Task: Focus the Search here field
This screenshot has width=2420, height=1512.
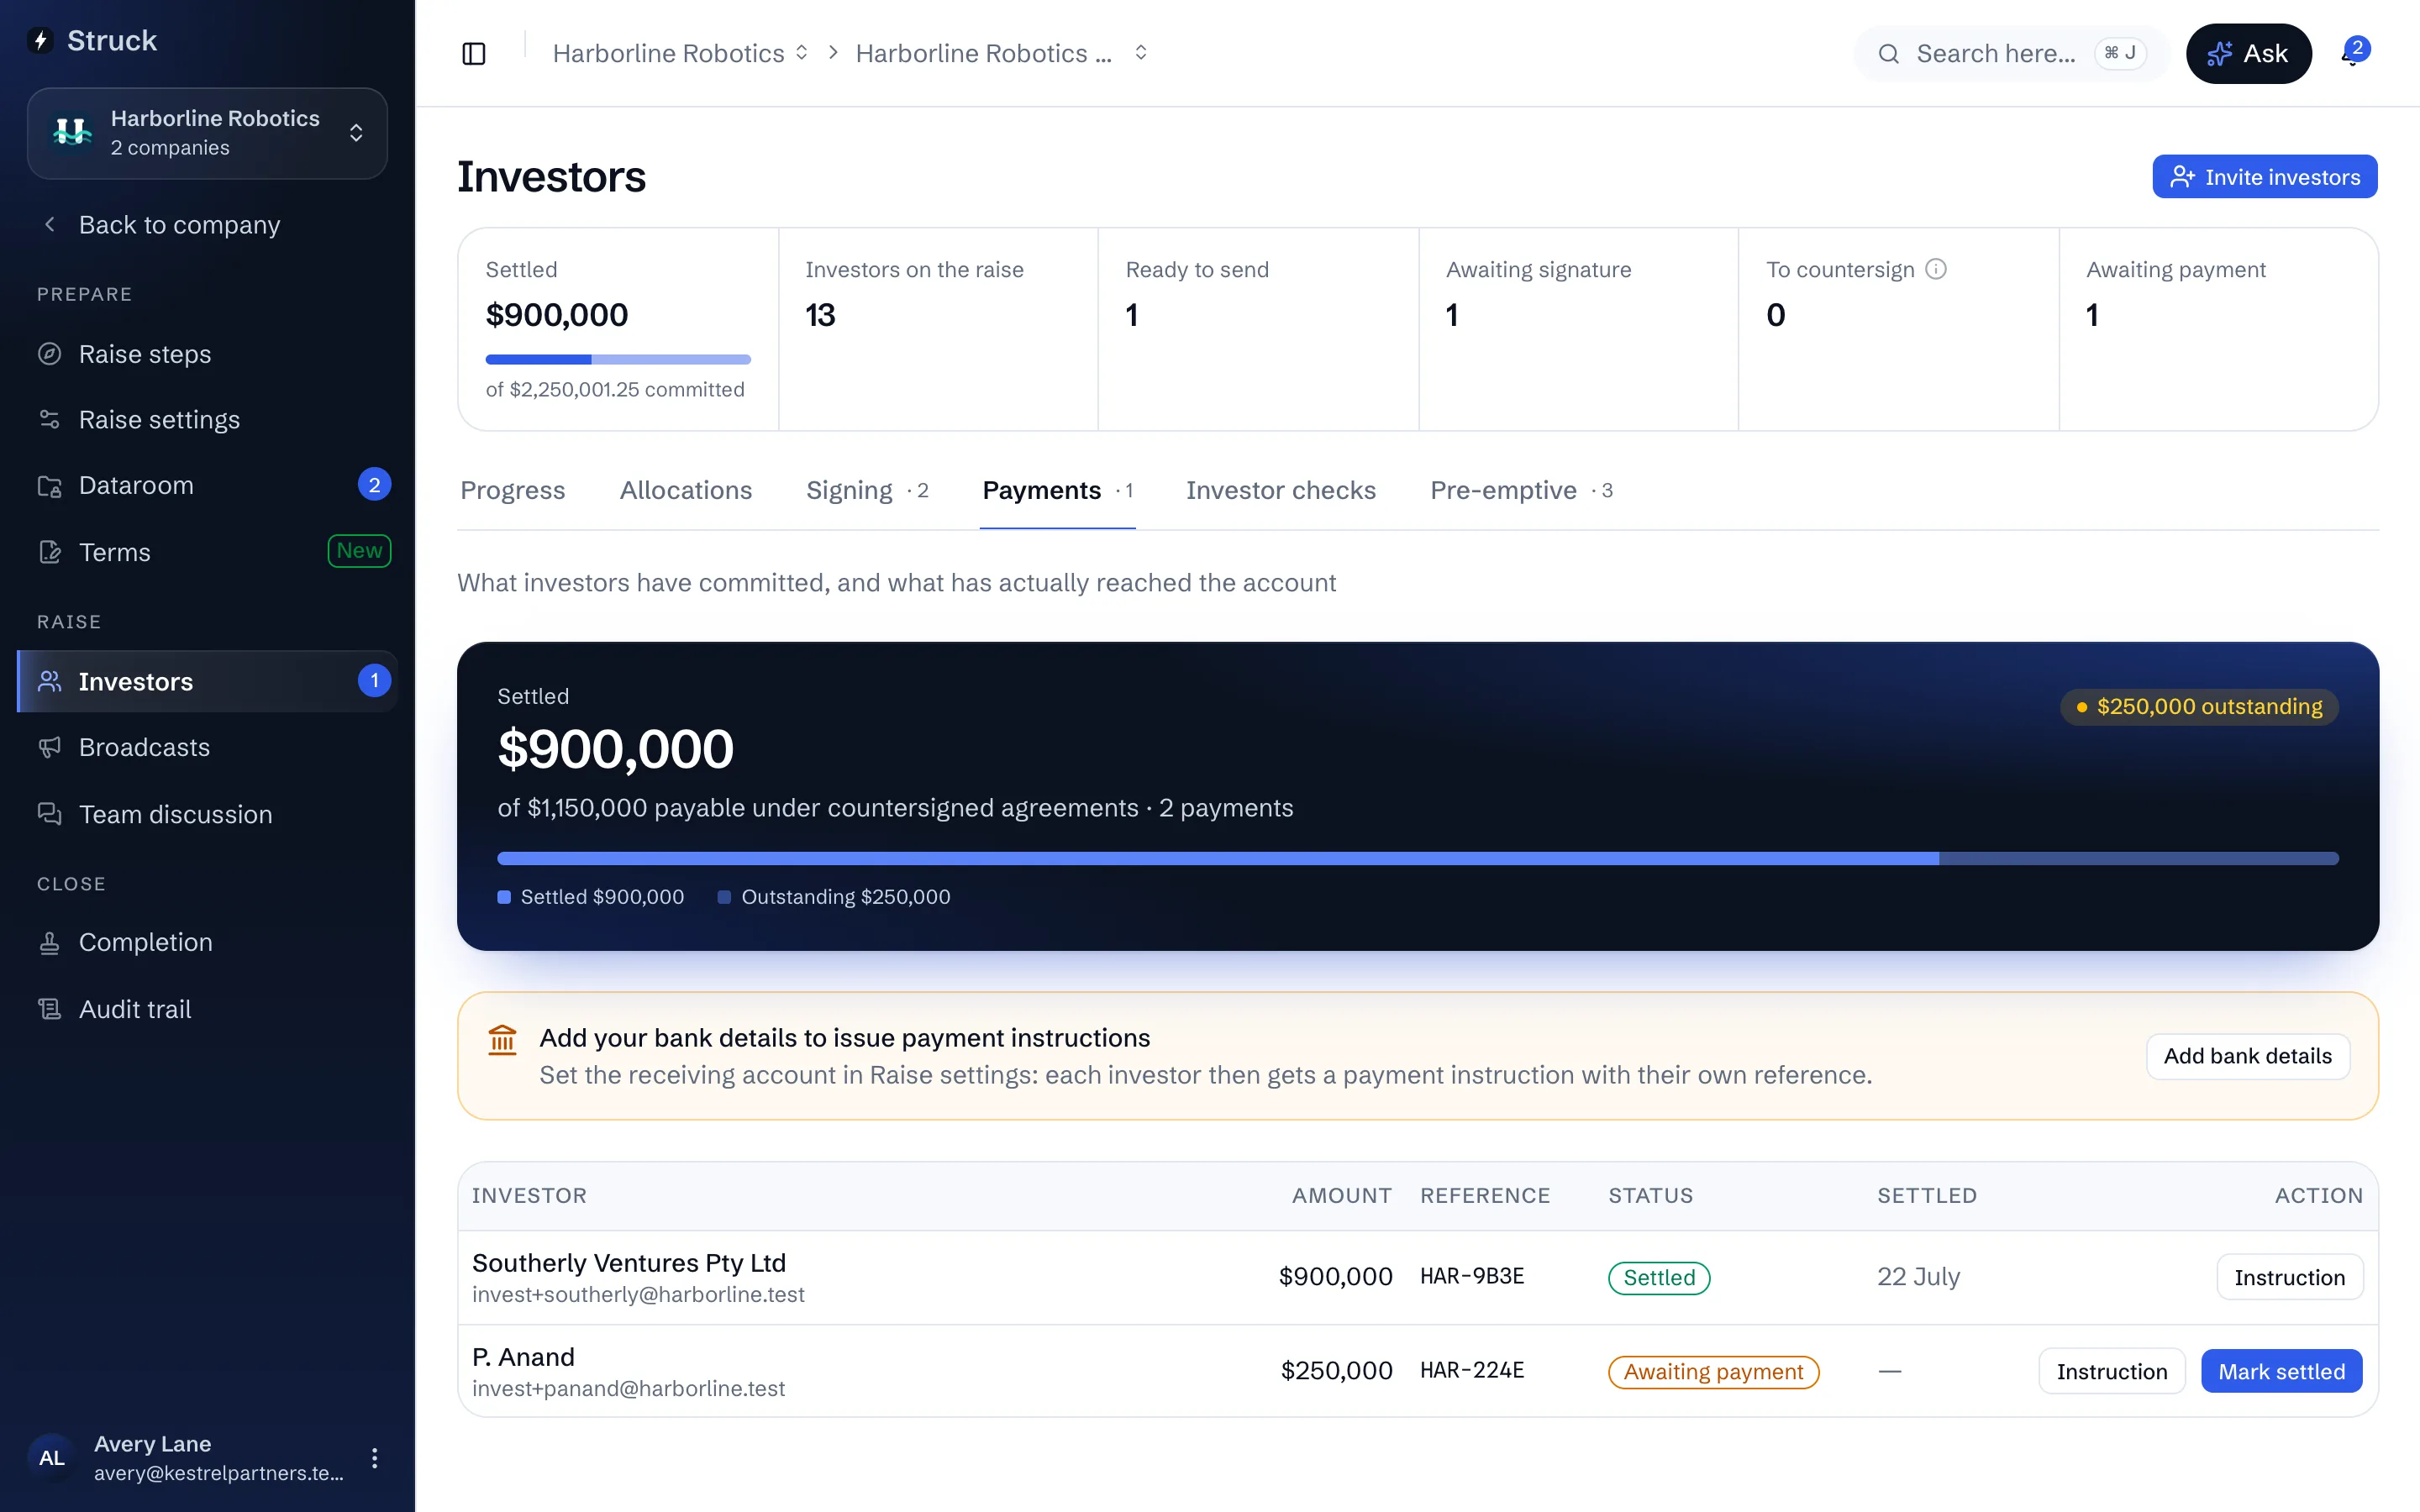Action: click(x=2010, y=53)
